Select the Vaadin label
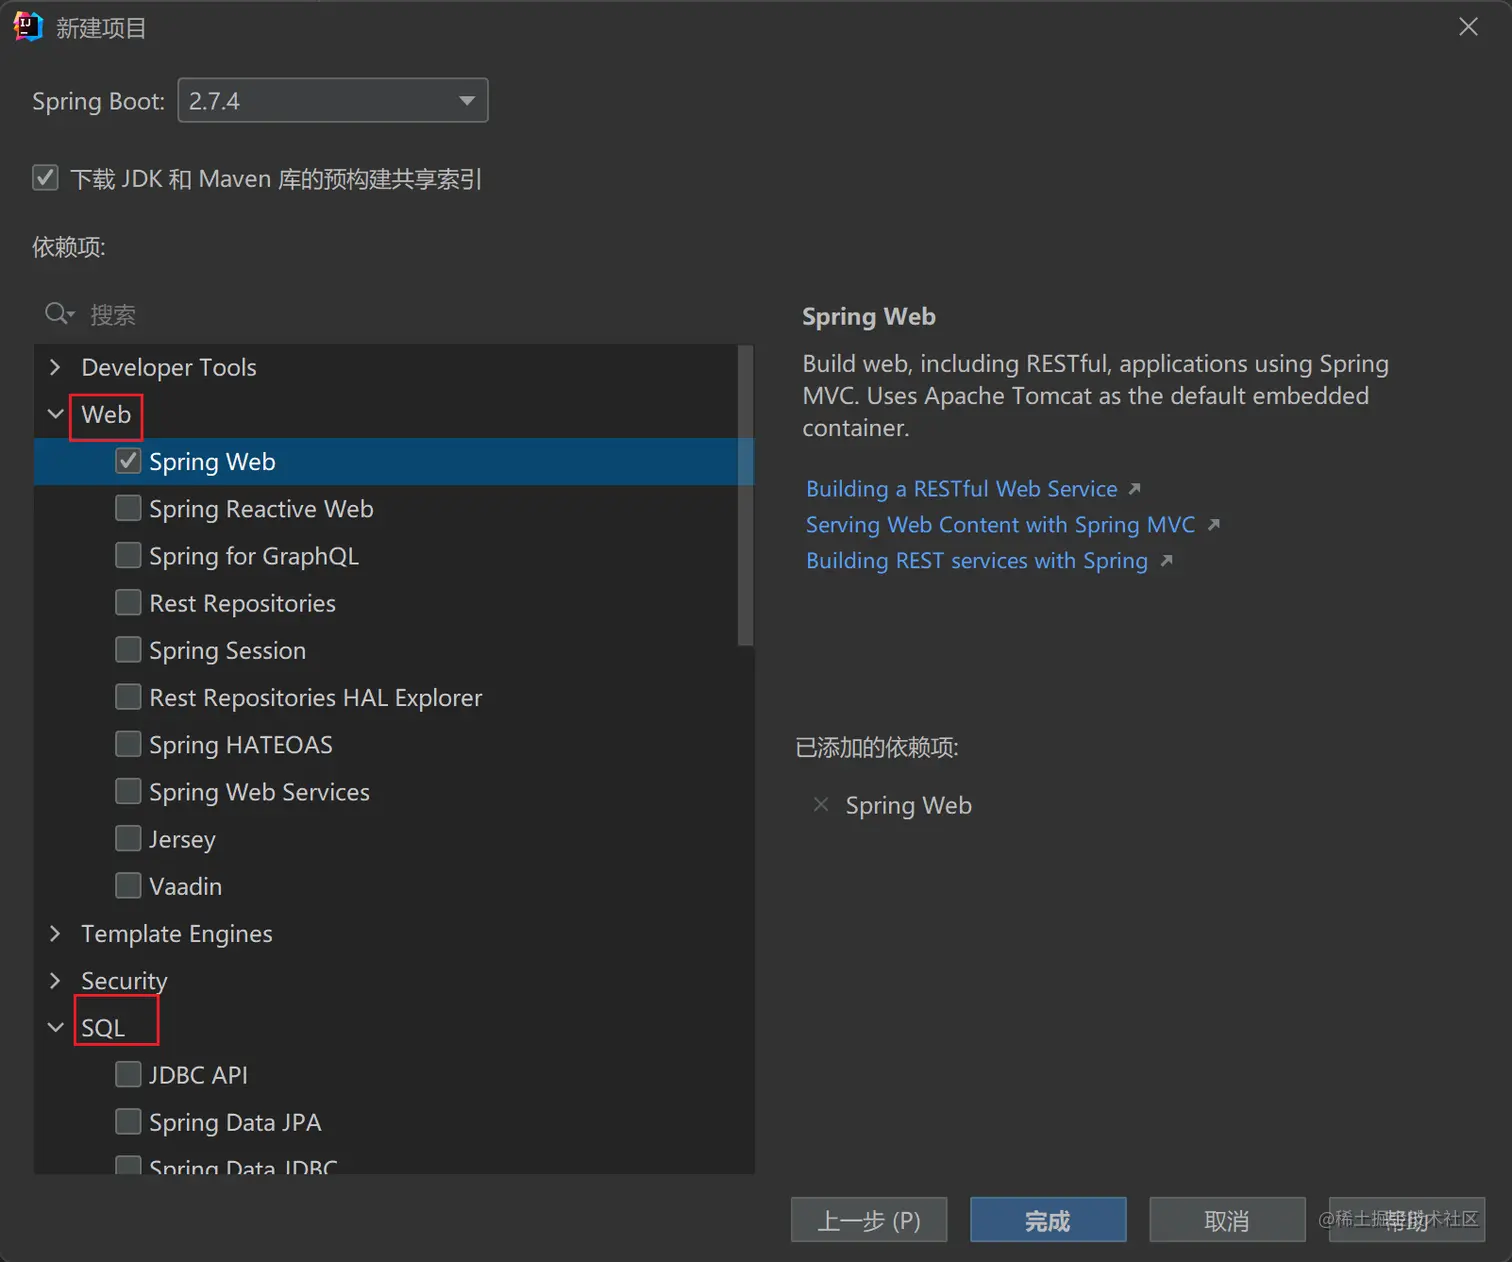Viewport: 1512px width, 1262px height. point(185,886)
